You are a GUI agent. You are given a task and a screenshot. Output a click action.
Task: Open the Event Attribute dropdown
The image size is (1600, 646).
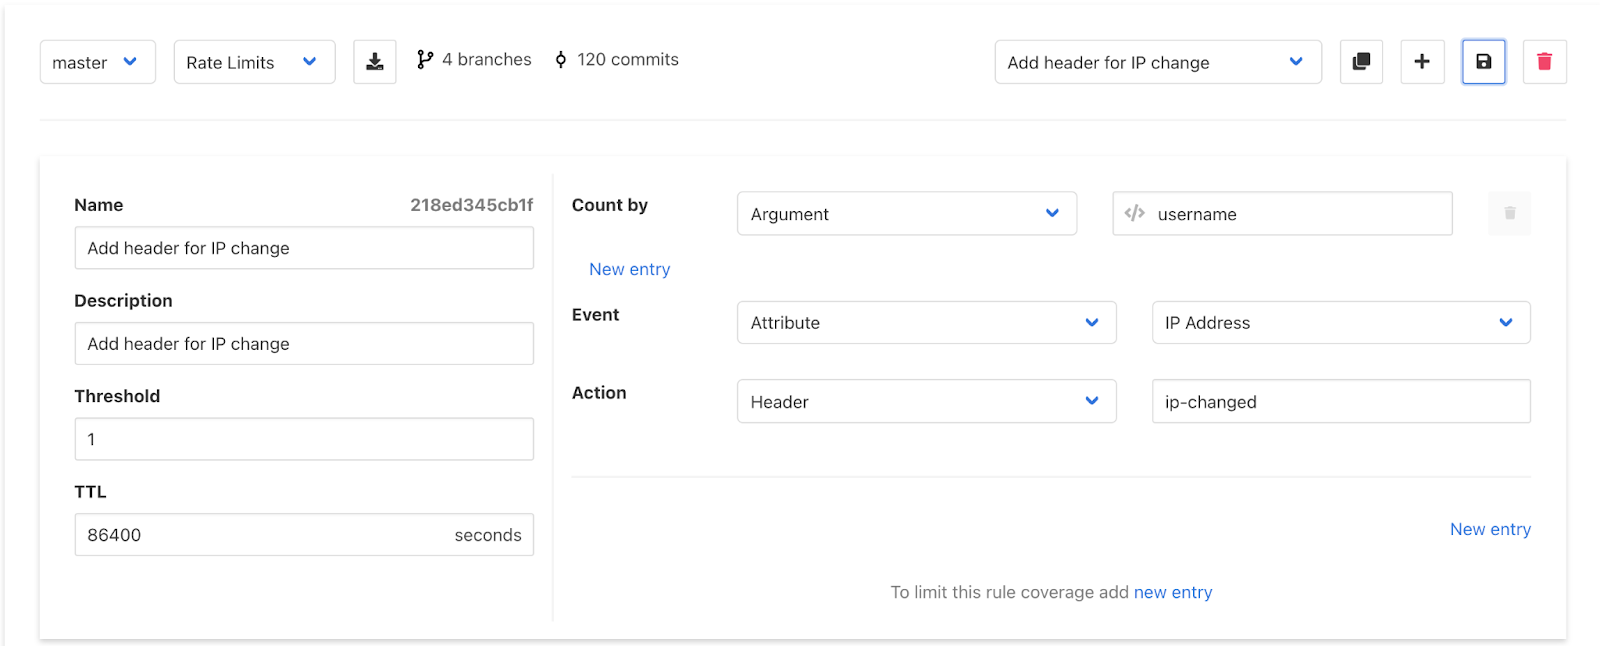926,323
